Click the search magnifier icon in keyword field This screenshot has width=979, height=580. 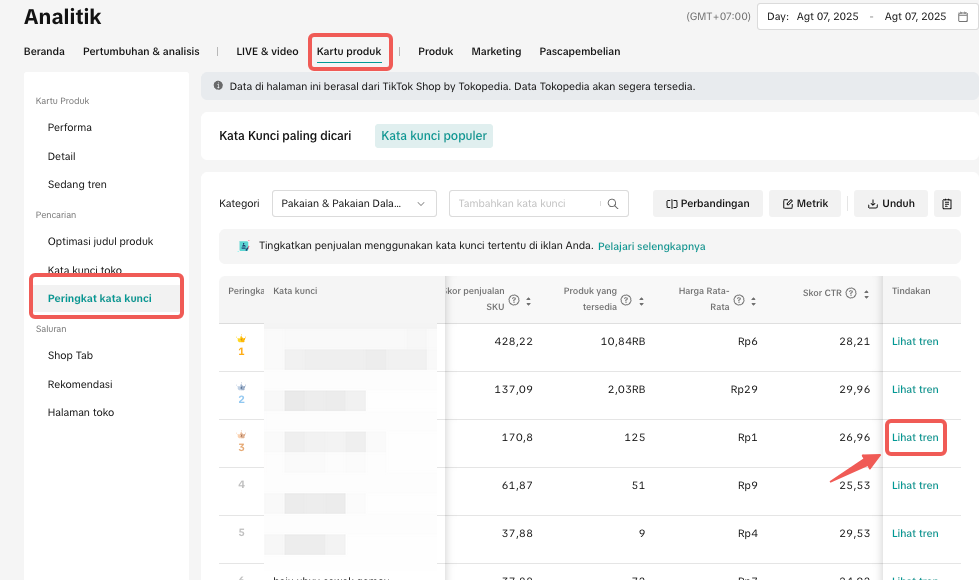613,204
